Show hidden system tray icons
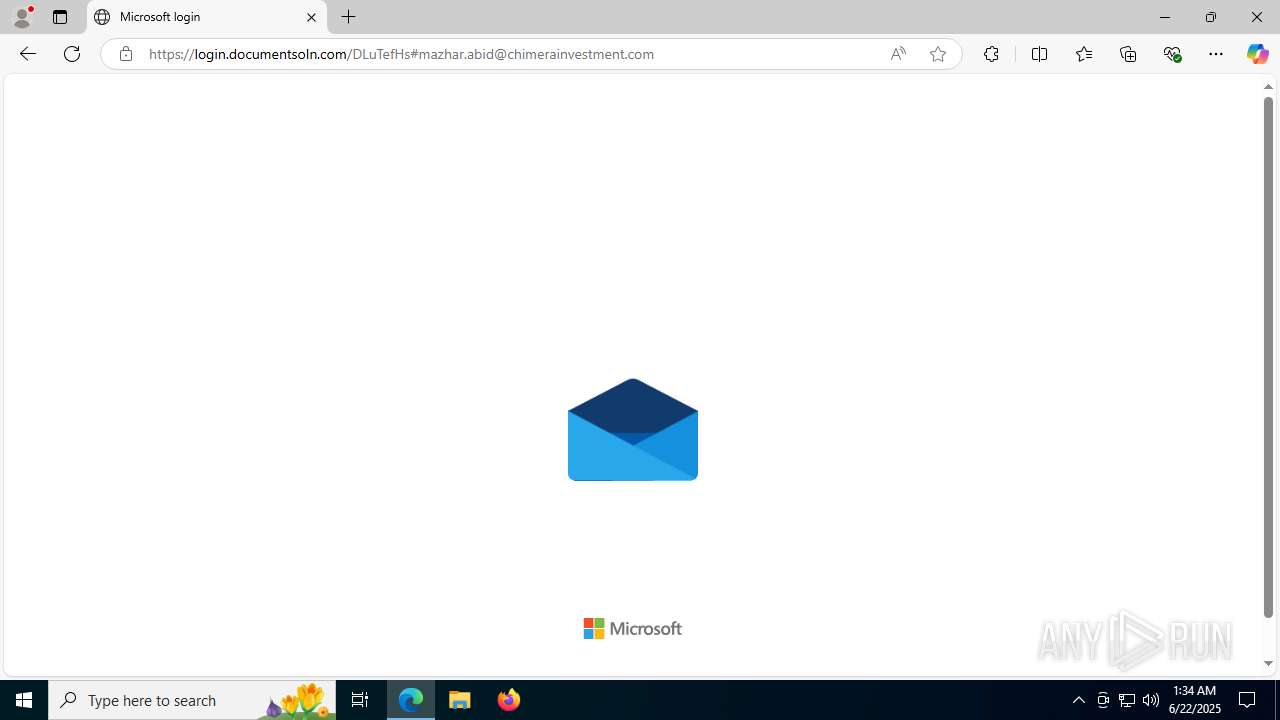 point(1078,700)
